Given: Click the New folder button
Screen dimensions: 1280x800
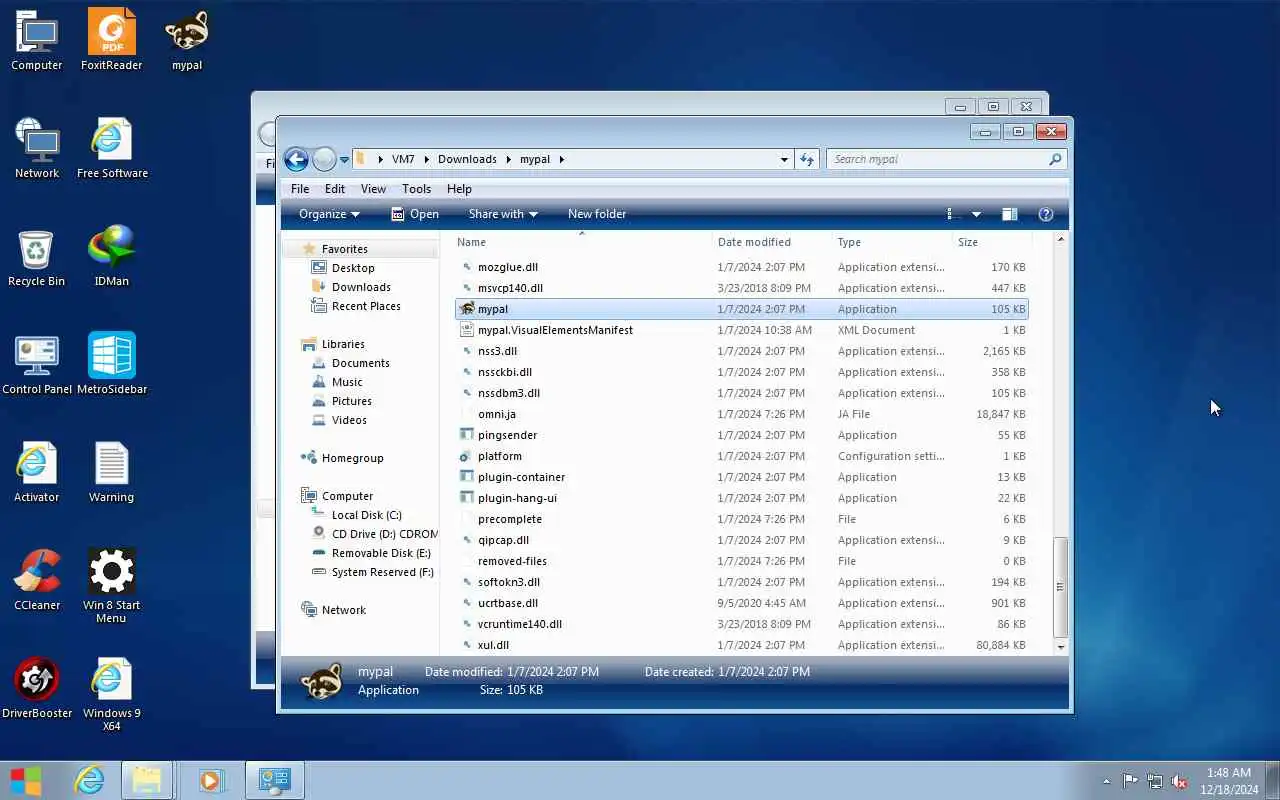Looking at the screenshot, I should tap(597, 214).
